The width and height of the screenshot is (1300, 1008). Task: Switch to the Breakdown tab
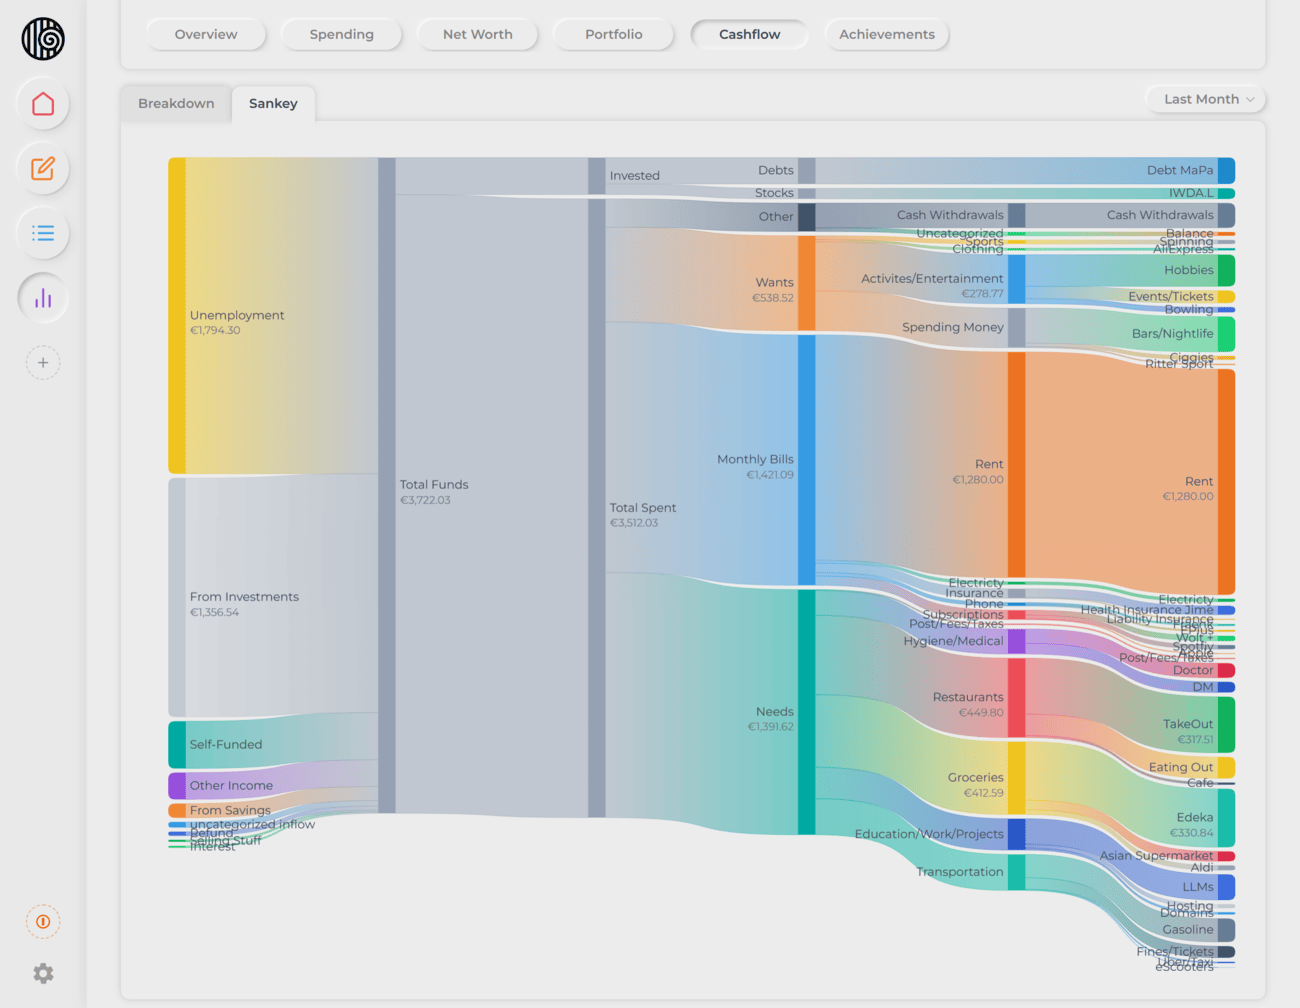coord(175,103)
